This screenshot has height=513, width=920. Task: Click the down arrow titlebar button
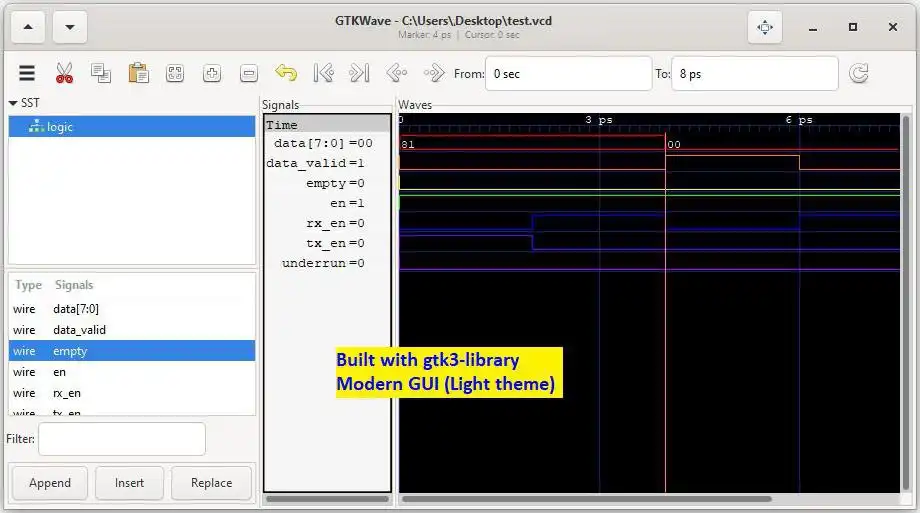70,27
